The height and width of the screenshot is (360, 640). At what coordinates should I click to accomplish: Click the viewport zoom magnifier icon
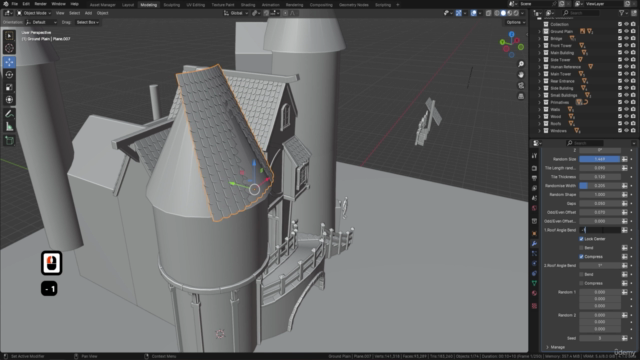tap(521, 64)
